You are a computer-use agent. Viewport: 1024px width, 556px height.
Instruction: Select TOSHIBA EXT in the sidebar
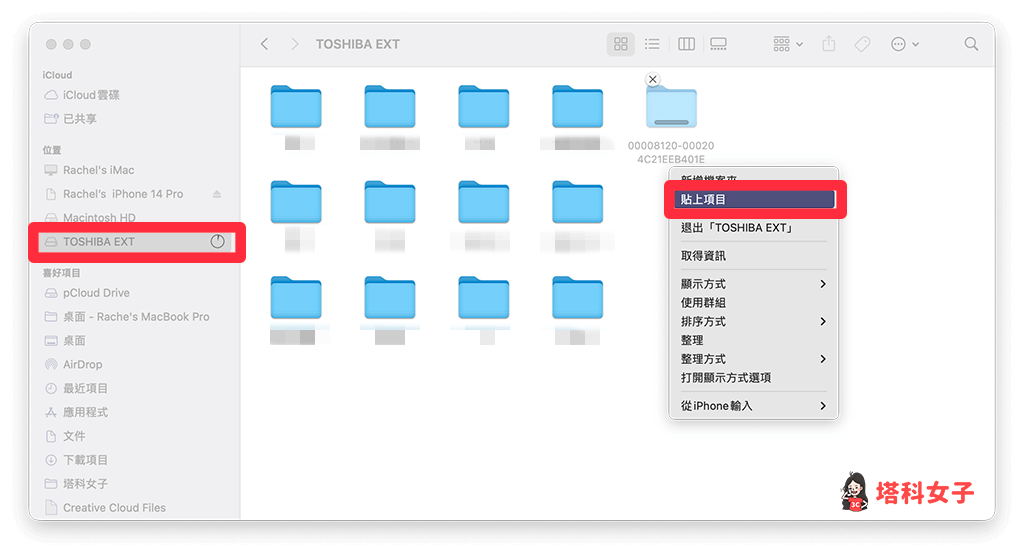tap(136, 242)
